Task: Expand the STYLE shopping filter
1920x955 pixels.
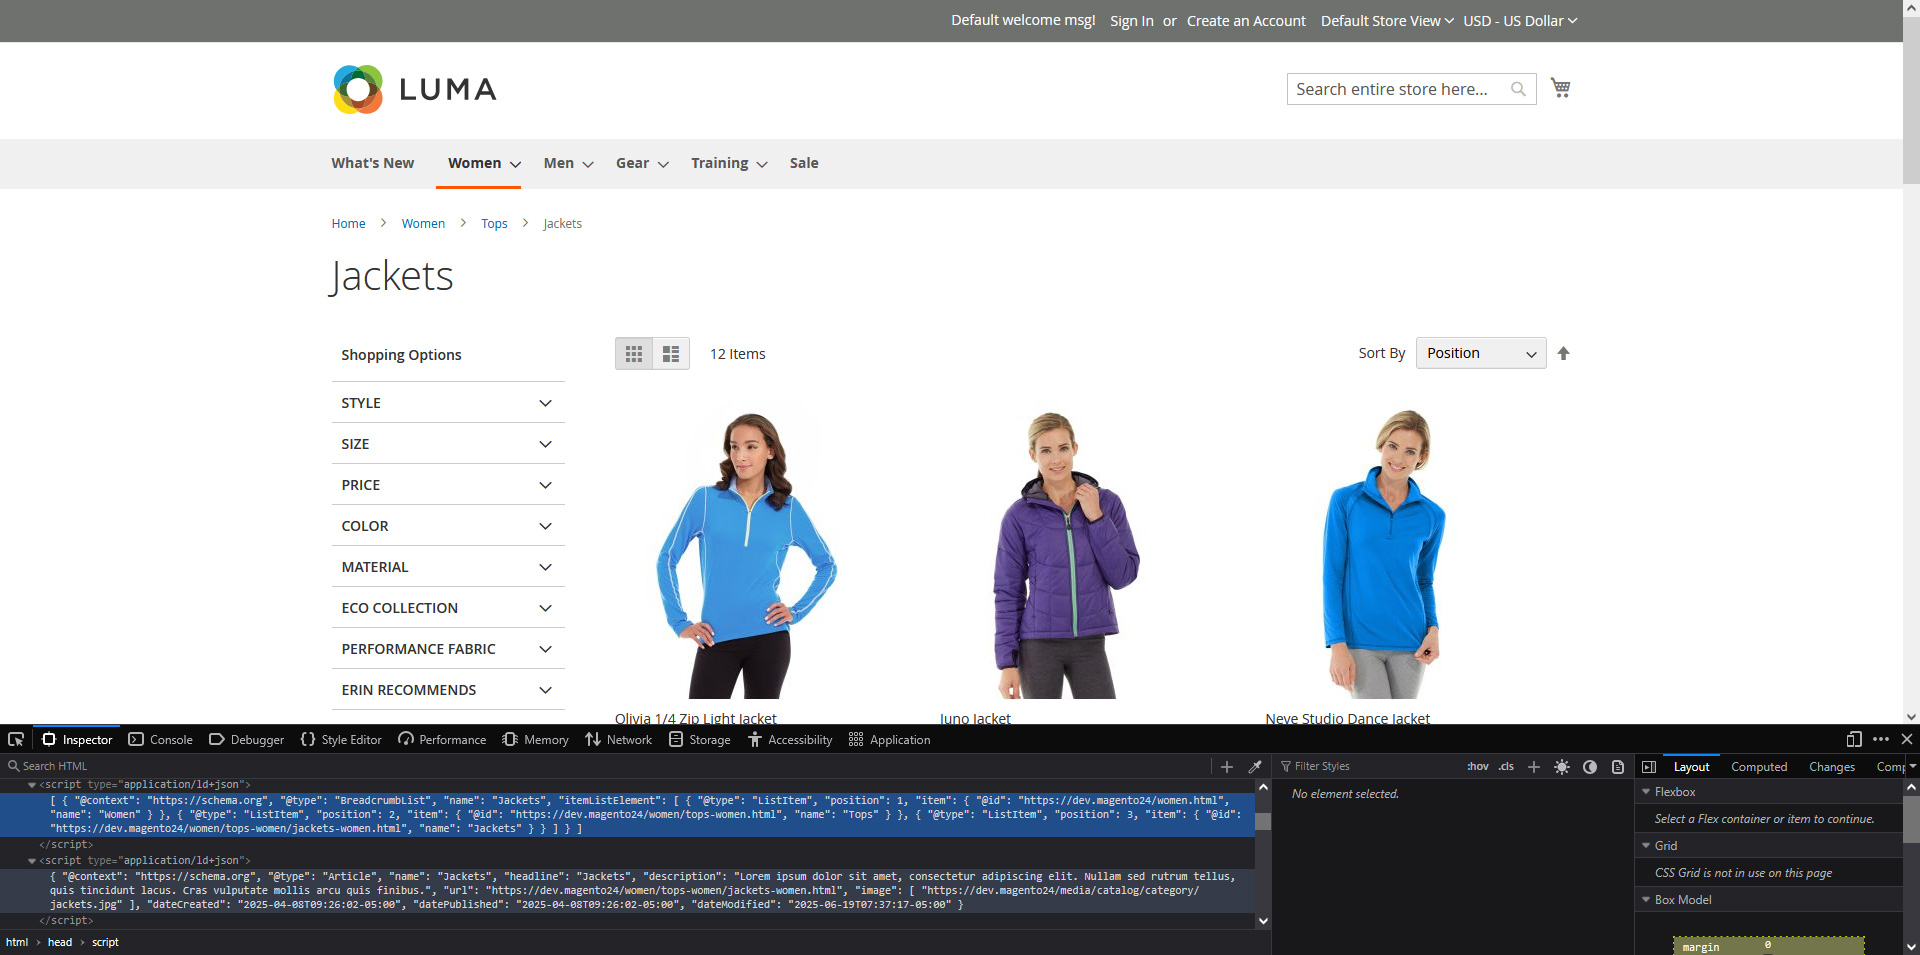Action: (x=447, y=402)
